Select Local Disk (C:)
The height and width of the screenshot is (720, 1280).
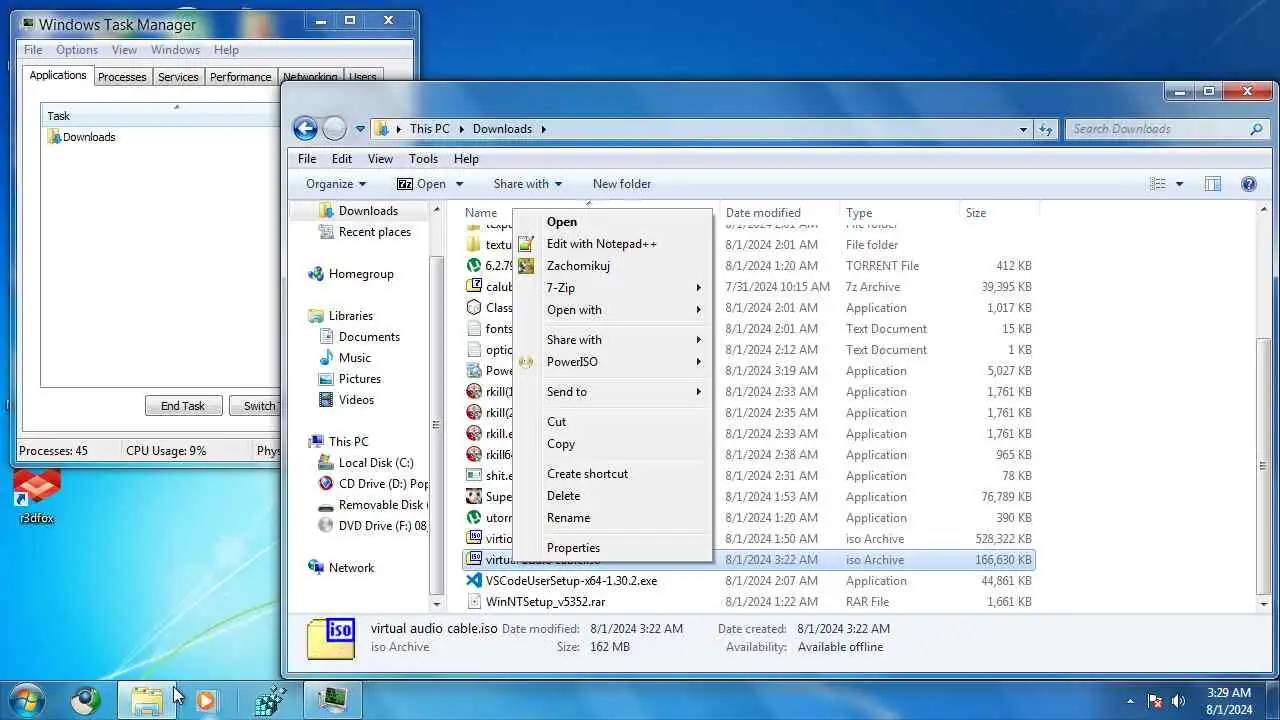pyautogui.click(x=376, y=463)
